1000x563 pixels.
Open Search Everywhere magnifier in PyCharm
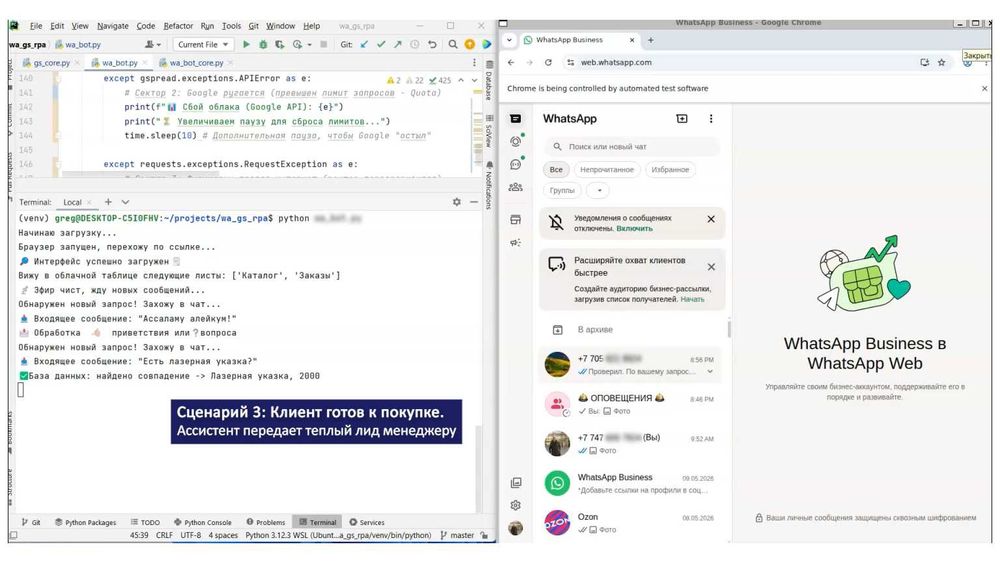453,45
